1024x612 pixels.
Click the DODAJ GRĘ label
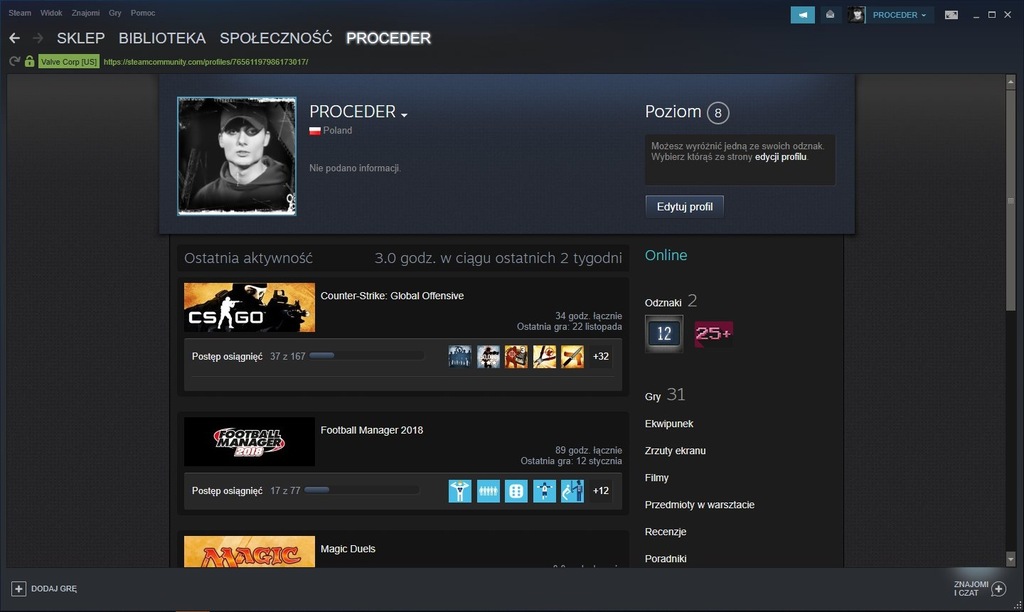coord(54,589)
